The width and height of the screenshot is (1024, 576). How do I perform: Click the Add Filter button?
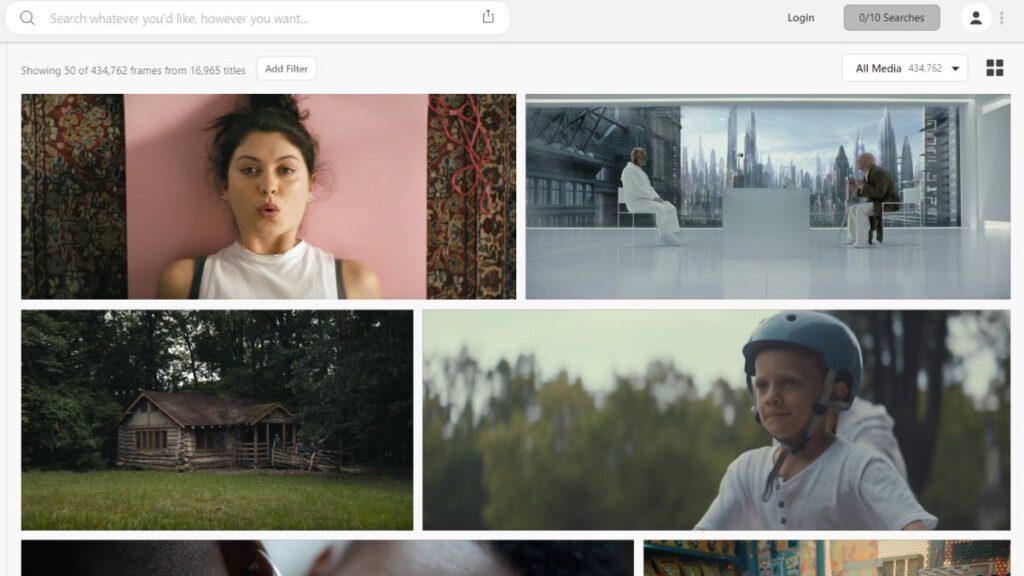[286, 69]
